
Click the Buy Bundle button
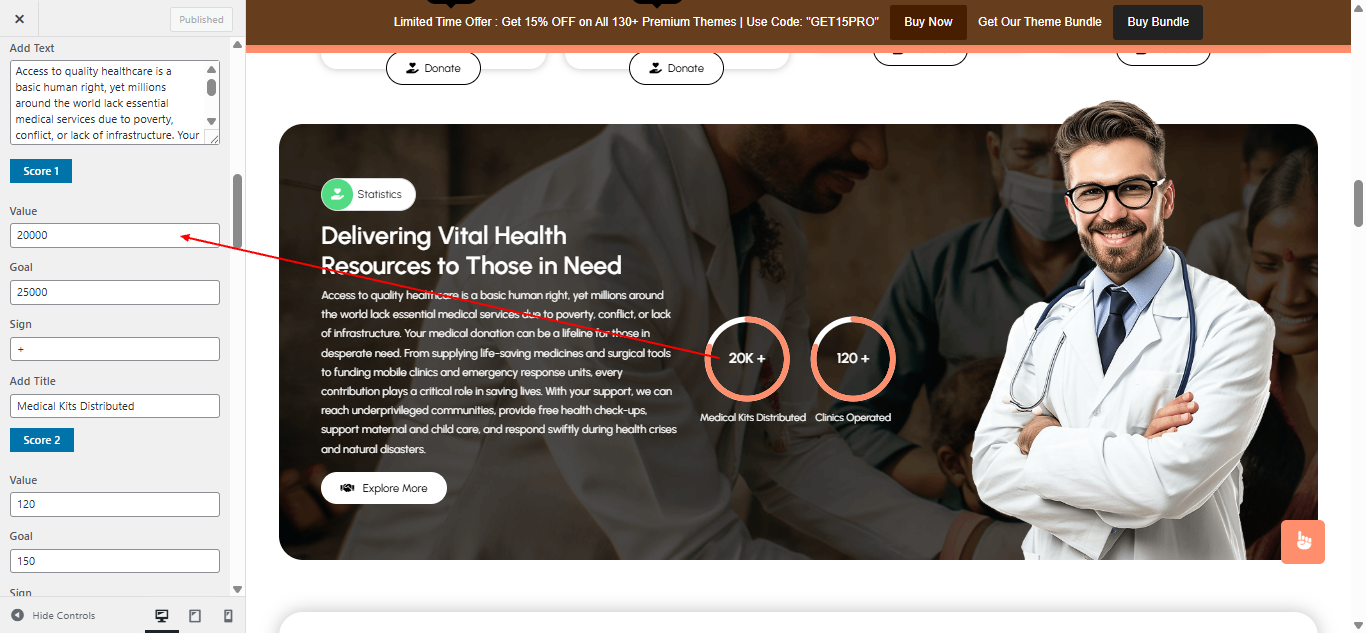click(x=1158, y=22)
